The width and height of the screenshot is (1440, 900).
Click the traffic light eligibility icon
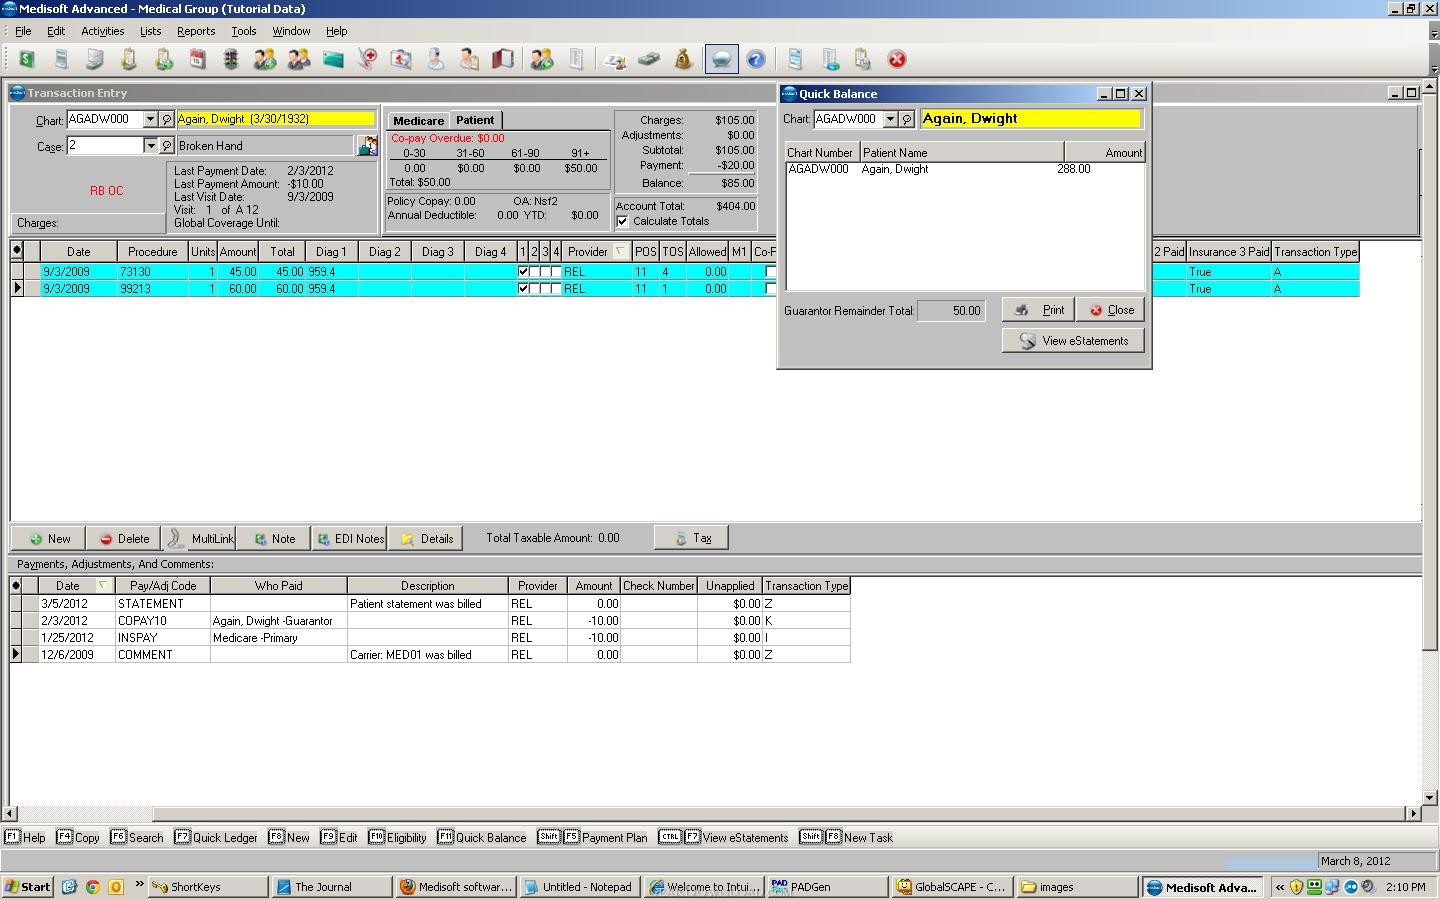(231, 59)
